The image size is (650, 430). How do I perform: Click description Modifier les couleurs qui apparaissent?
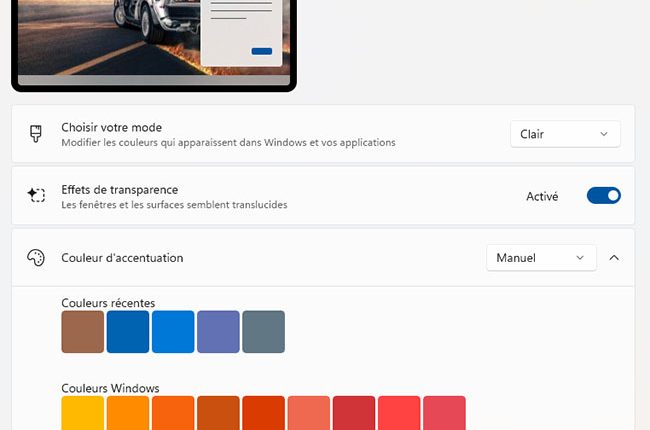pyautogui.click(x=228, y=143)
